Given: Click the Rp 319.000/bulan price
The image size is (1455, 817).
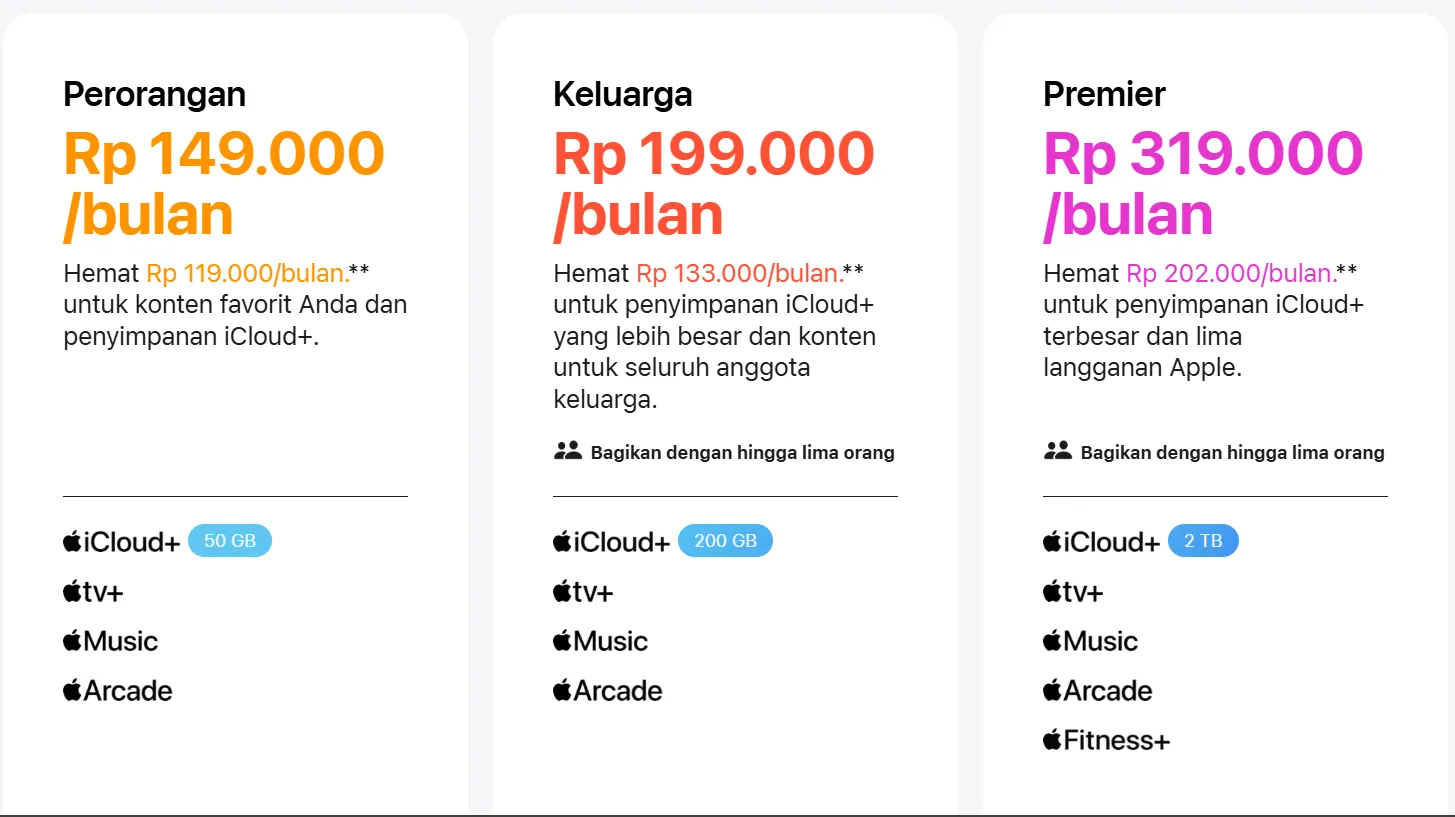Looking at the screenshot, I should 1203,184.
